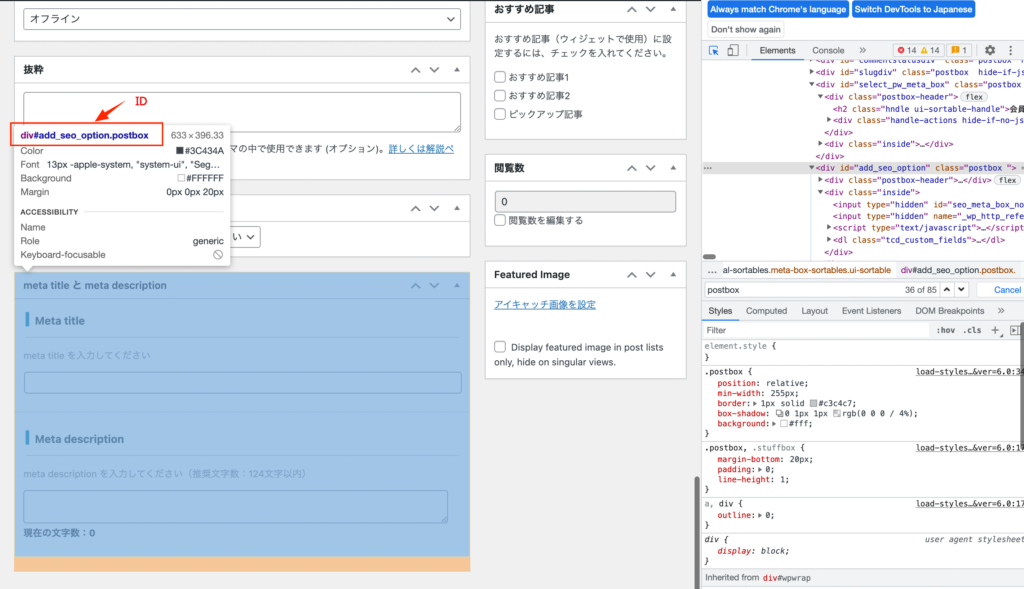
Task: Open the アイキャッチ画像を設定 link
Action: [x=545, y=304]
